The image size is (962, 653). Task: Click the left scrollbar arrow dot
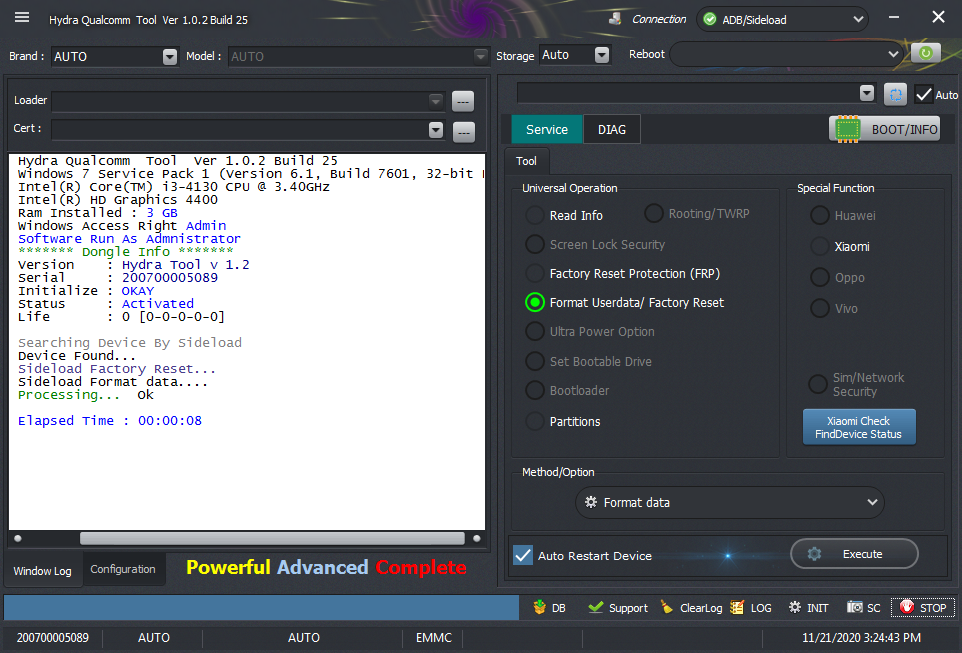click(18, 538)
